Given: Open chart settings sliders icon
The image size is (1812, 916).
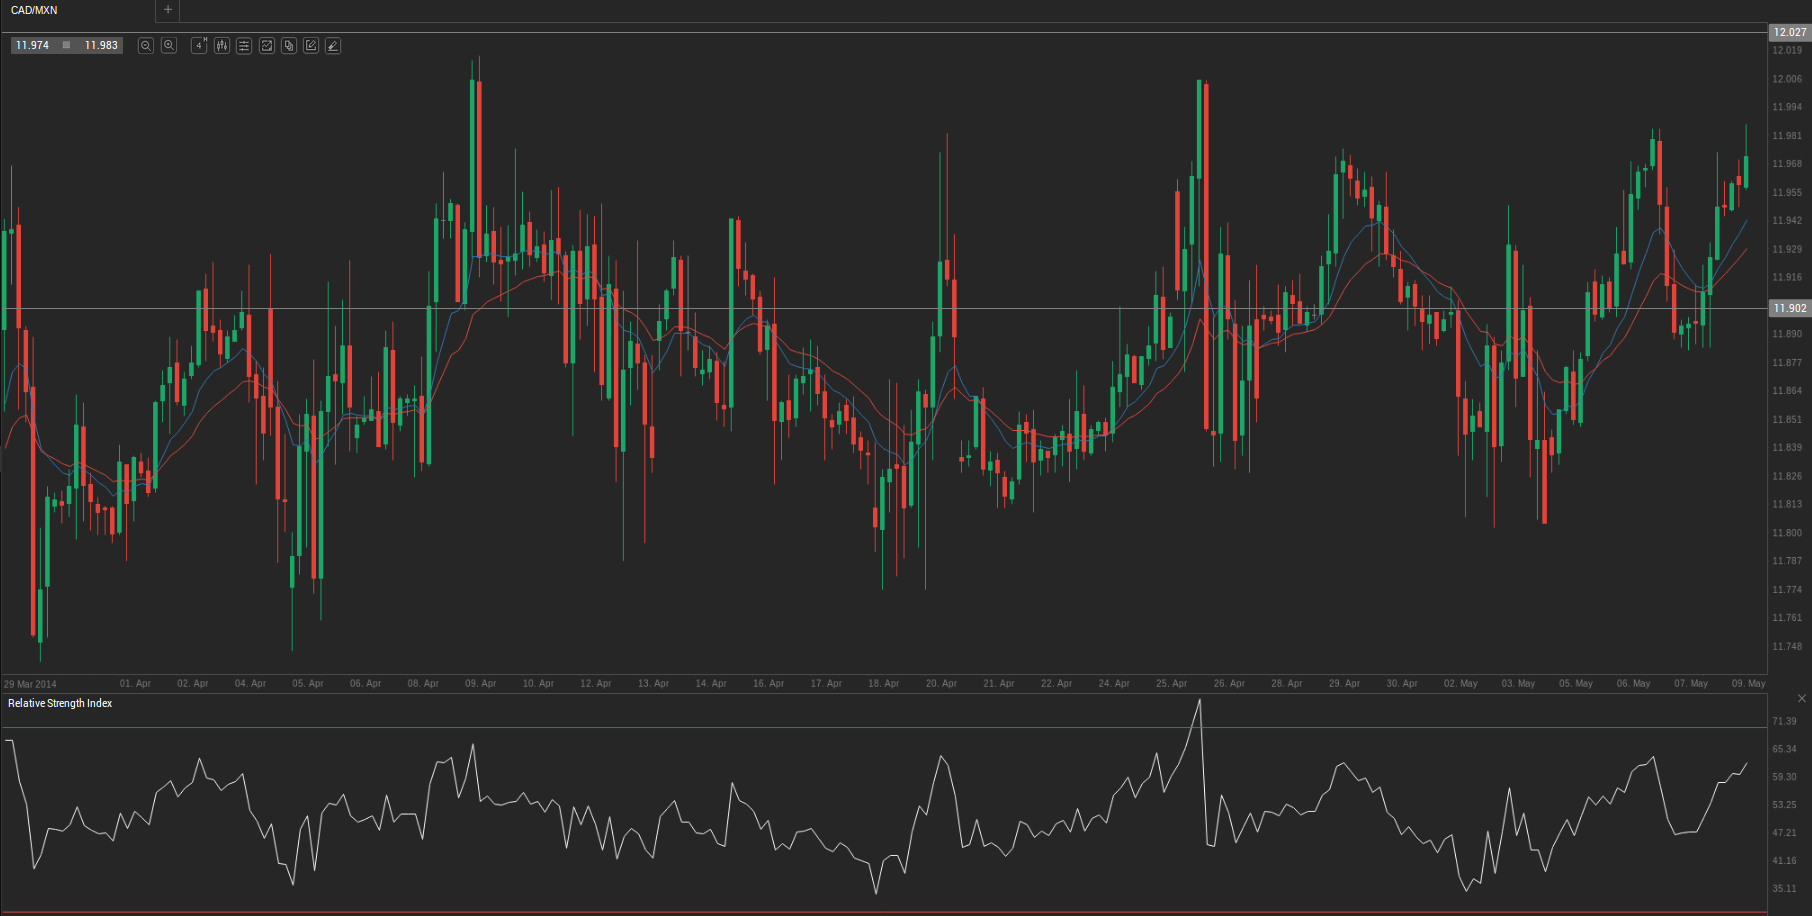Looking at the screenshot, I should point(244,46).
